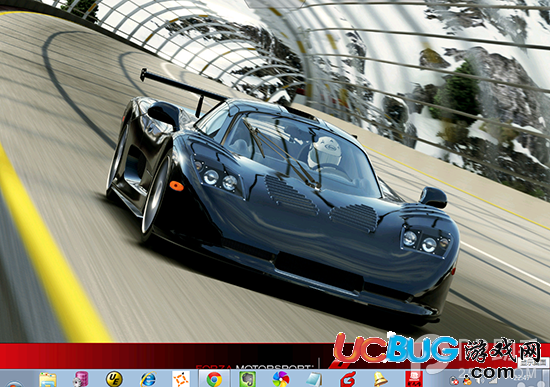Viewport: 550px width, 387px height.
Task: Open the notepad taskbar icon
Action: click(x=314, y=379)
